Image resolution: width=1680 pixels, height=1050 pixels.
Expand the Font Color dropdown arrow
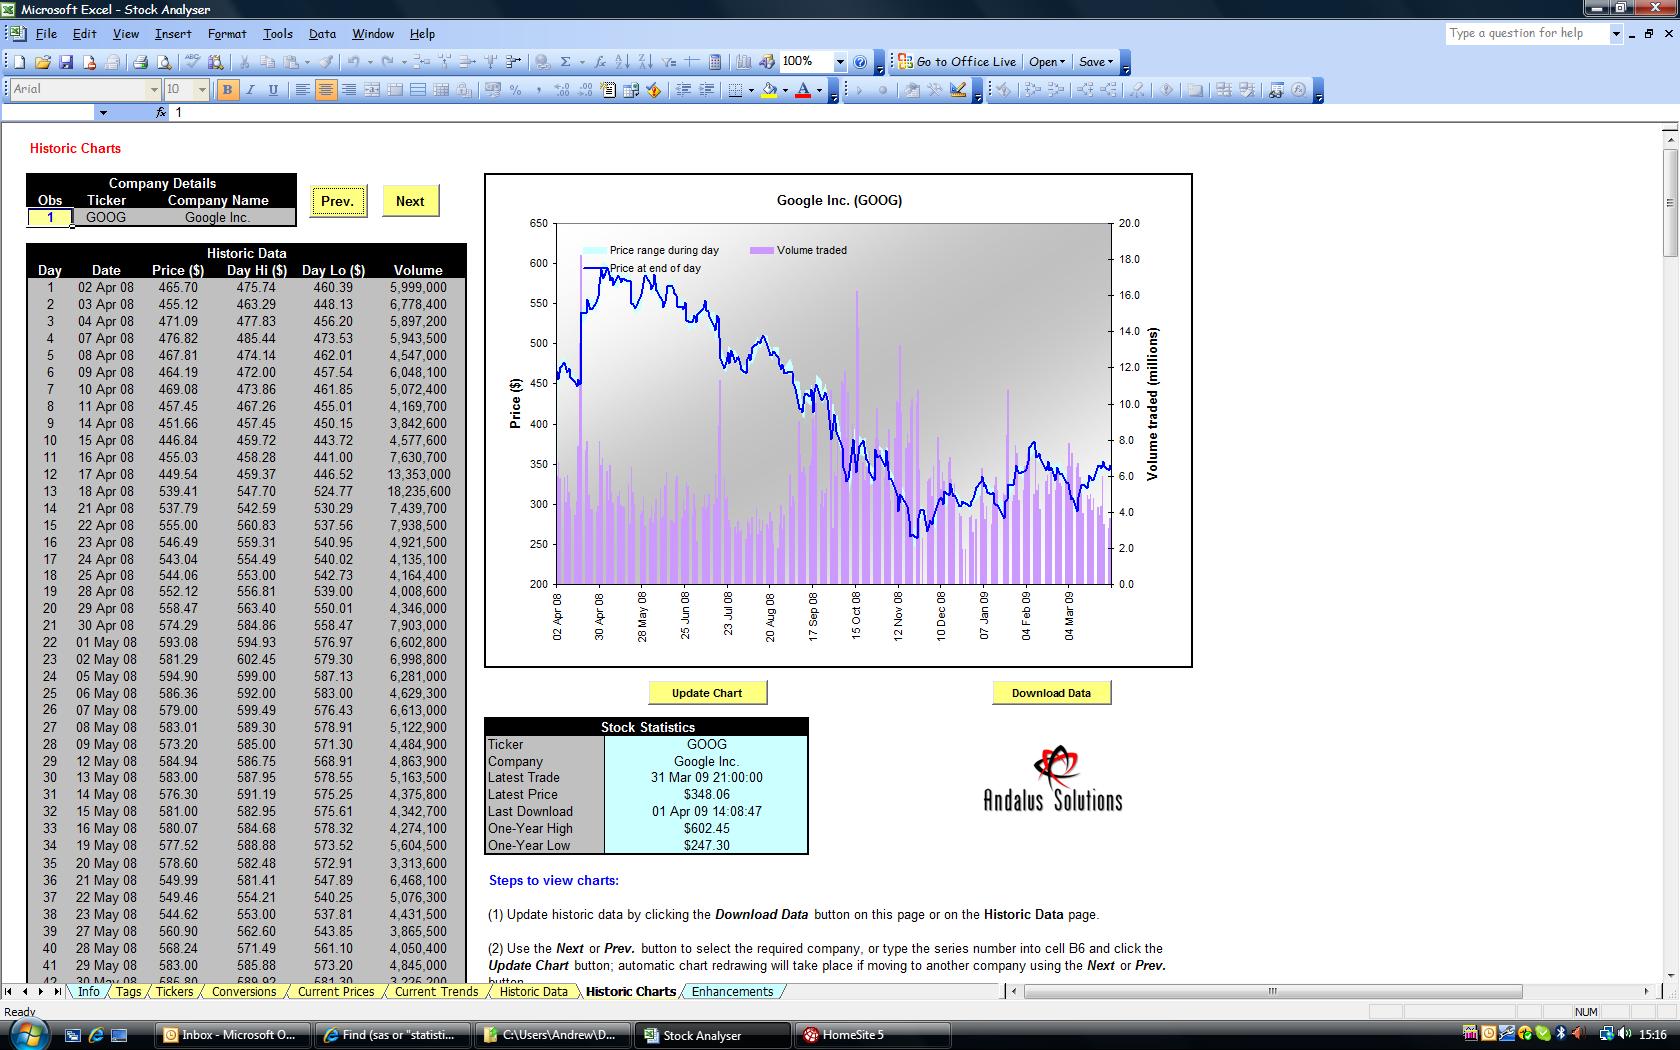(x=819, y=90)
